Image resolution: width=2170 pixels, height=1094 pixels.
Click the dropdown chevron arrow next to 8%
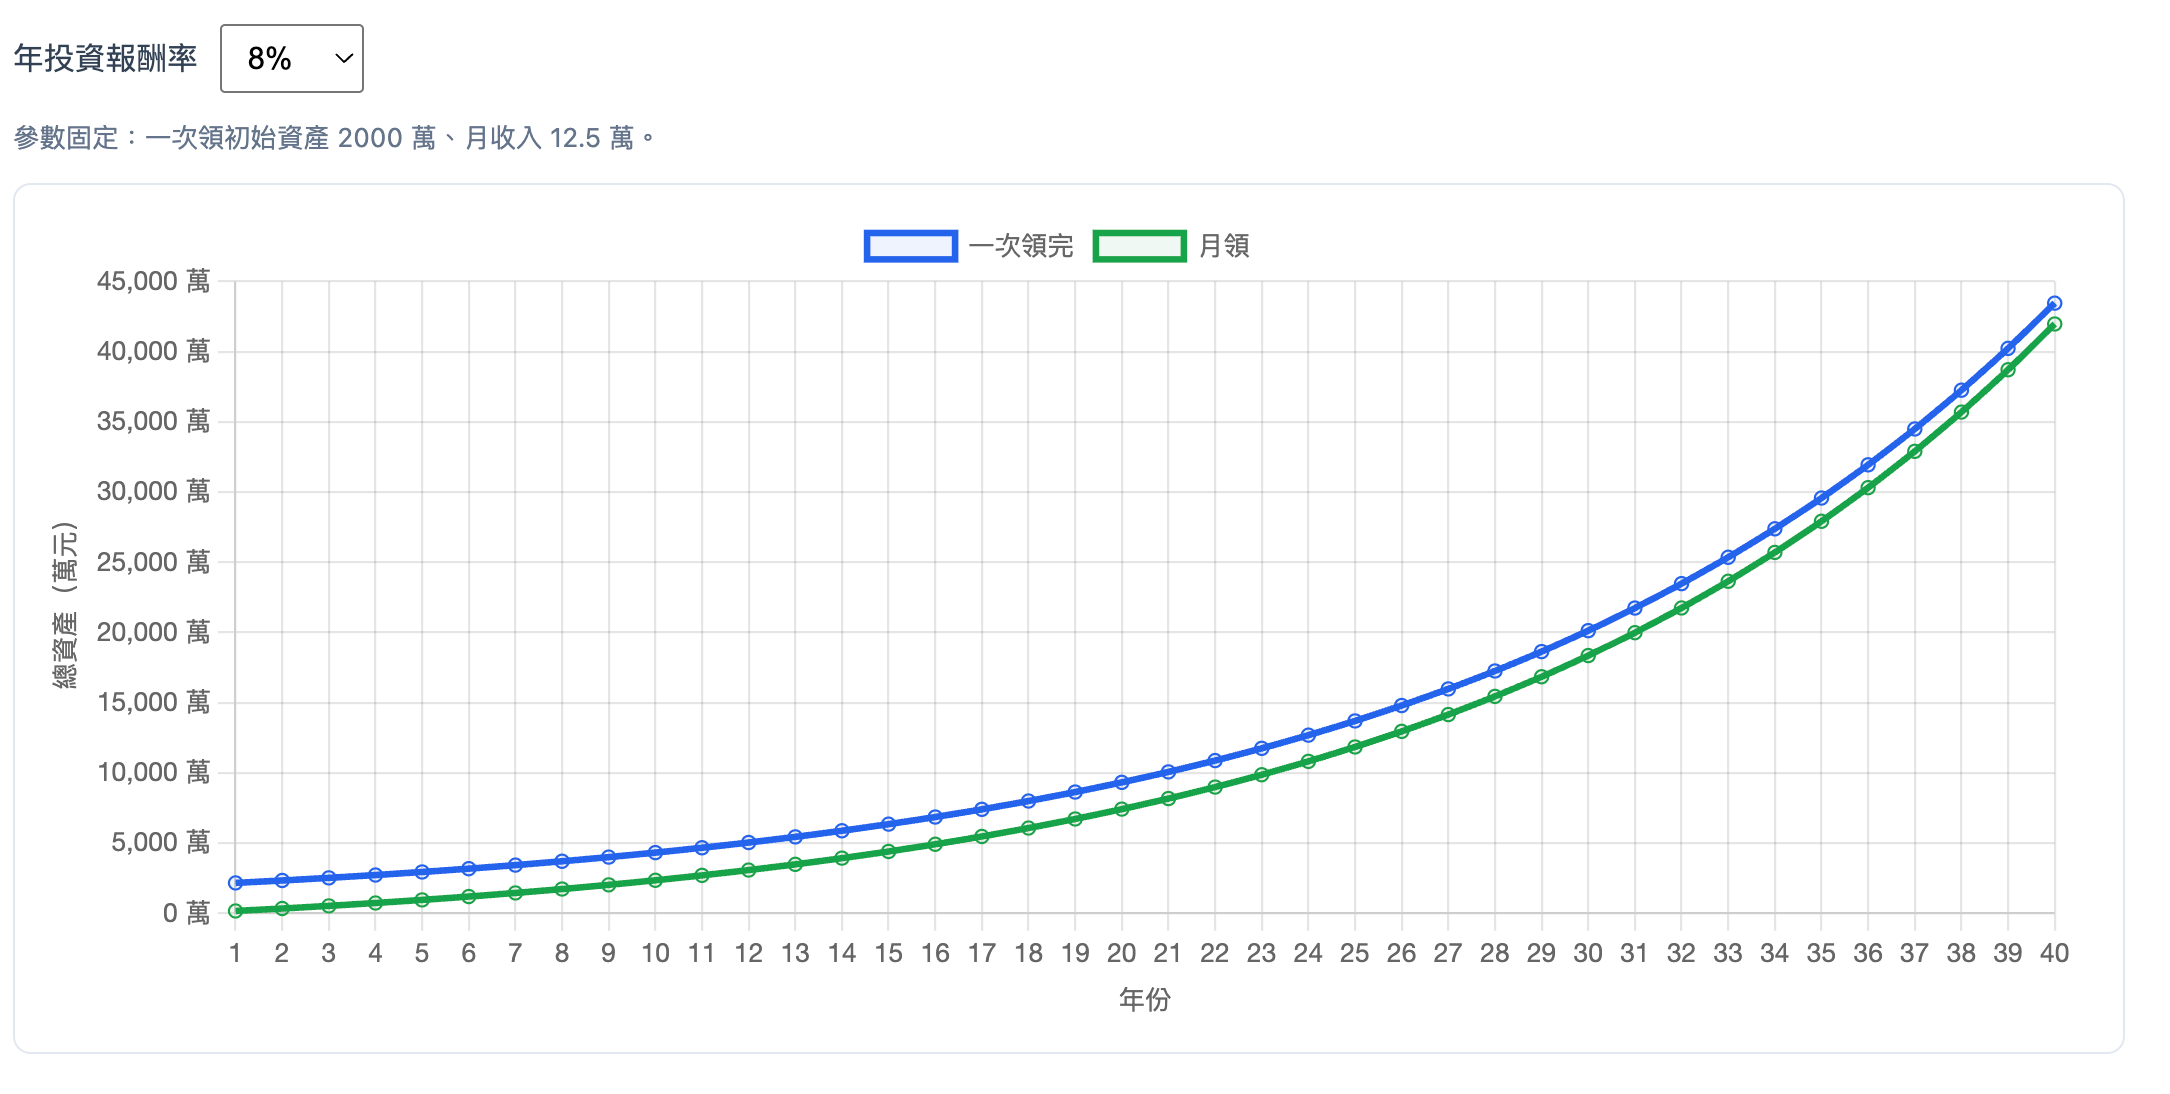(344, 59)
